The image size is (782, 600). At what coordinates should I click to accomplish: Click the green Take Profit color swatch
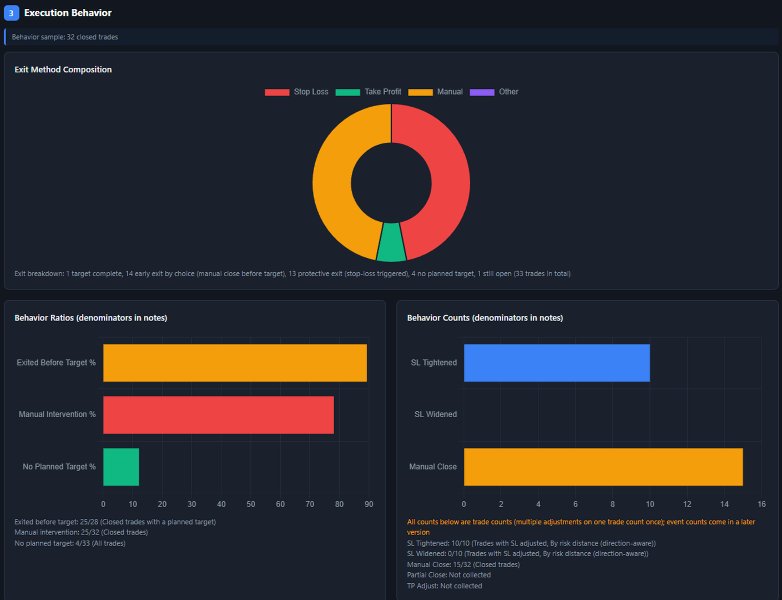coord(348,92)
